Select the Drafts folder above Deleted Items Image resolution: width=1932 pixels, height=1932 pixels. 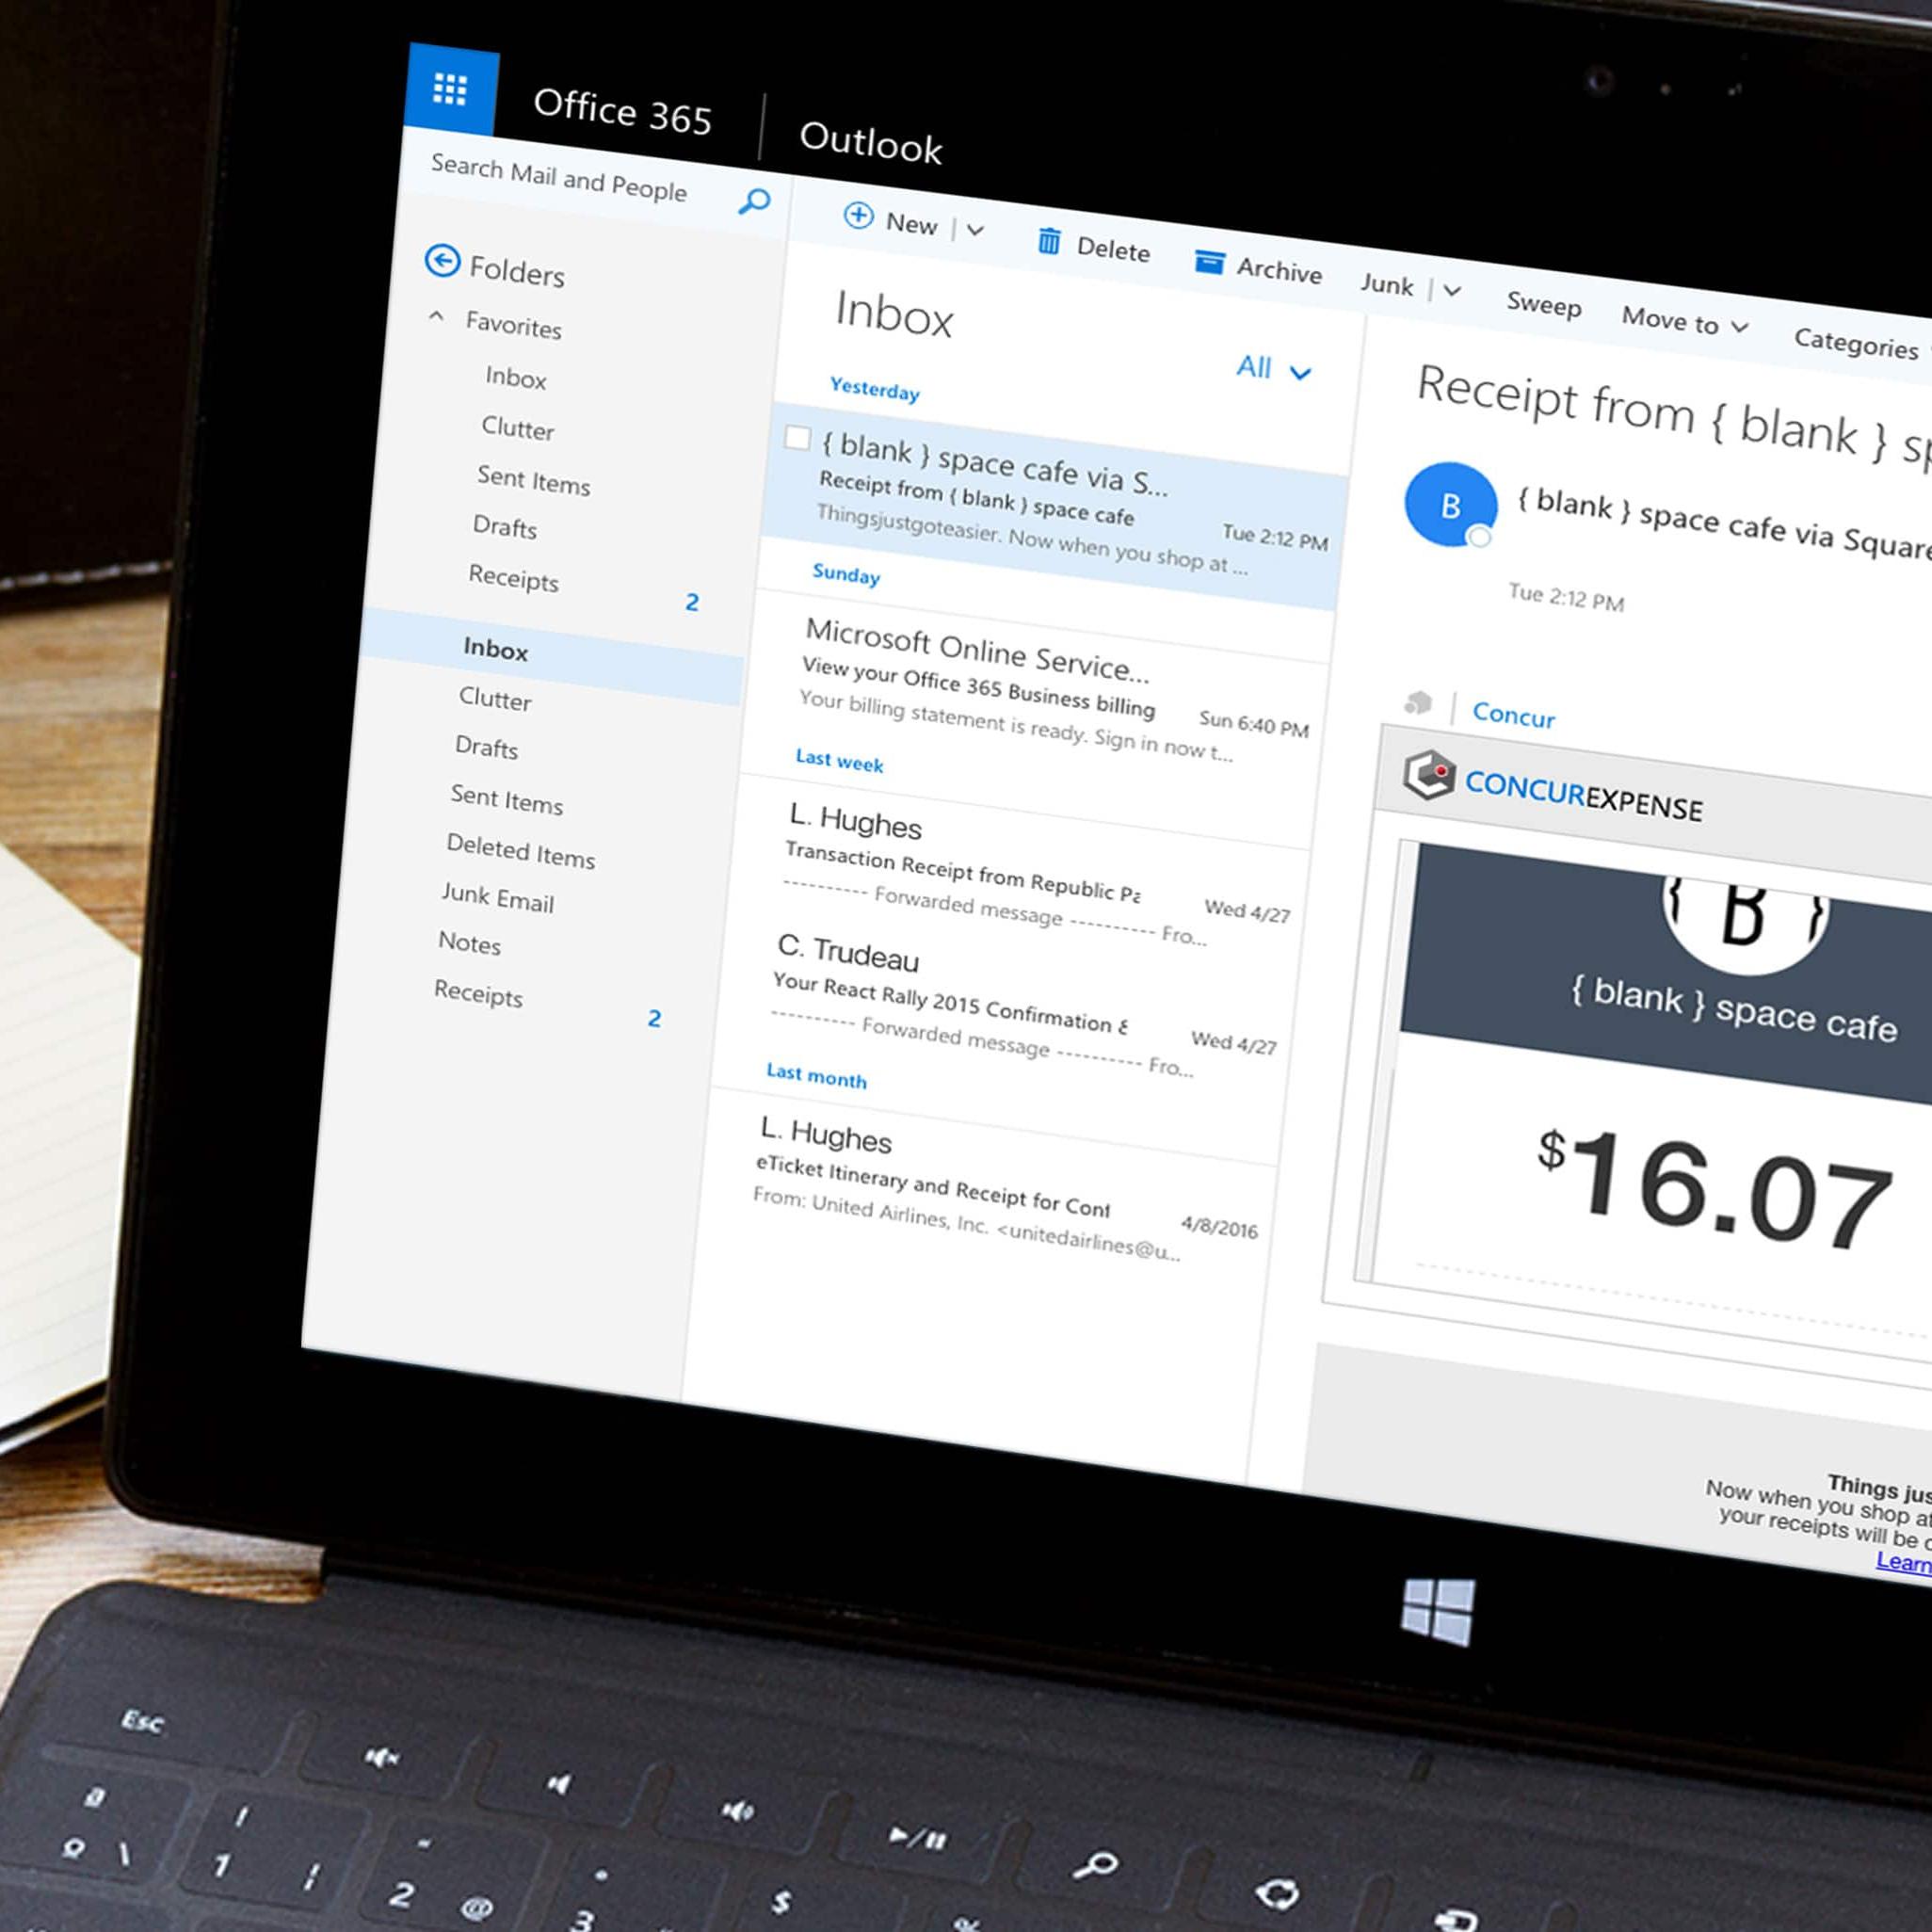(x=486, y=747)
